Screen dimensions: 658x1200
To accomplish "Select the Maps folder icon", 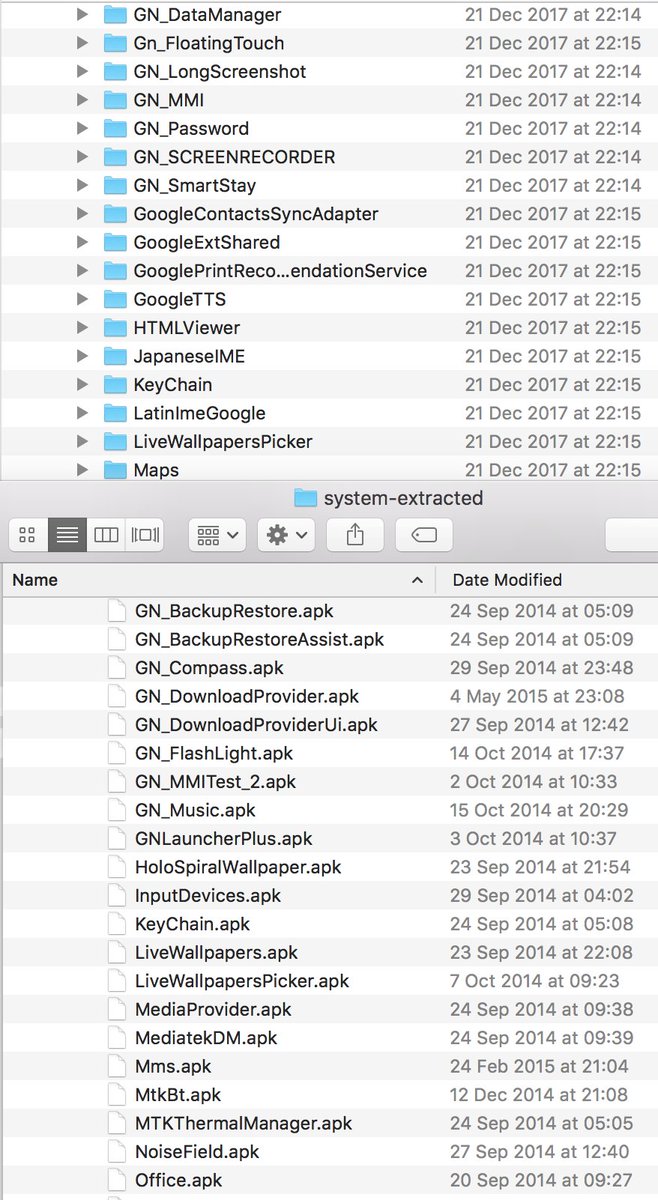I will pos(115,470).
